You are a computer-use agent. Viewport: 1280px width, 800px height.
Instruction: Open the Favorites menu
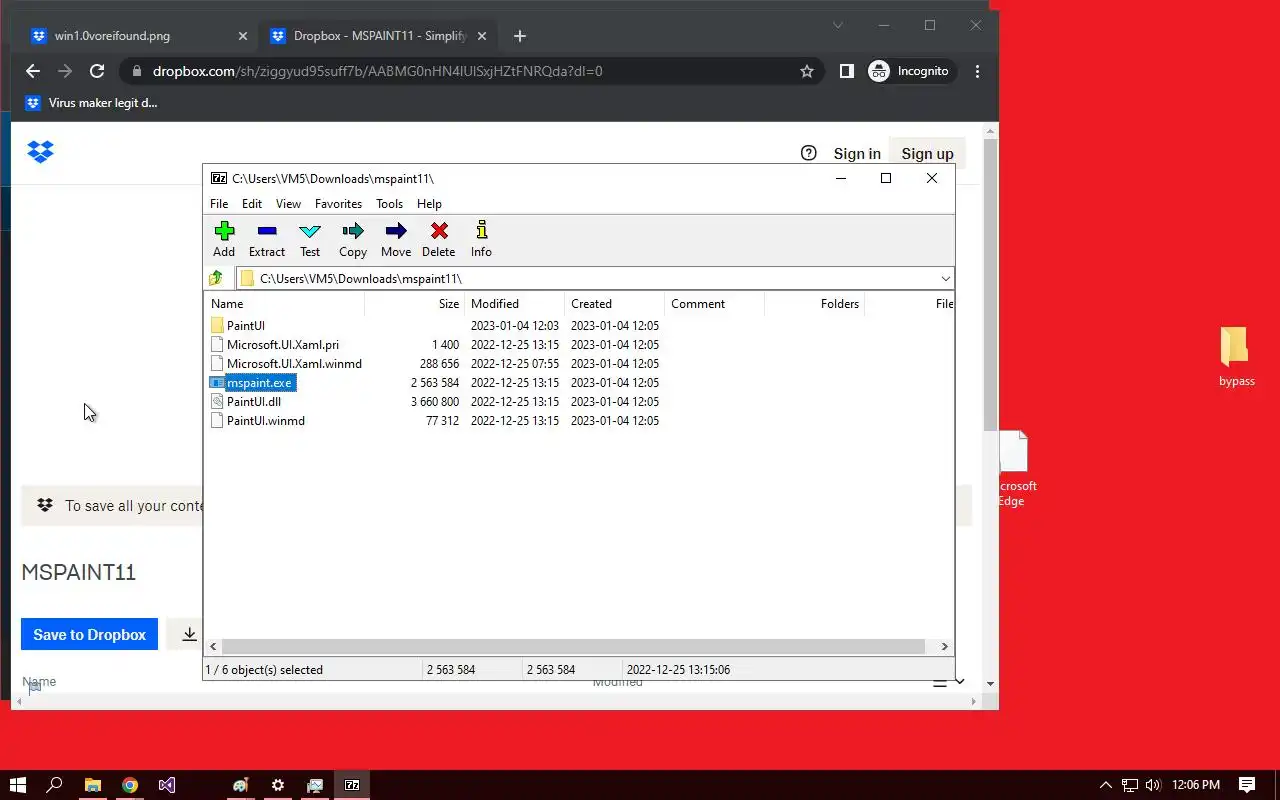pyautogui.click(x=338, y=203)
